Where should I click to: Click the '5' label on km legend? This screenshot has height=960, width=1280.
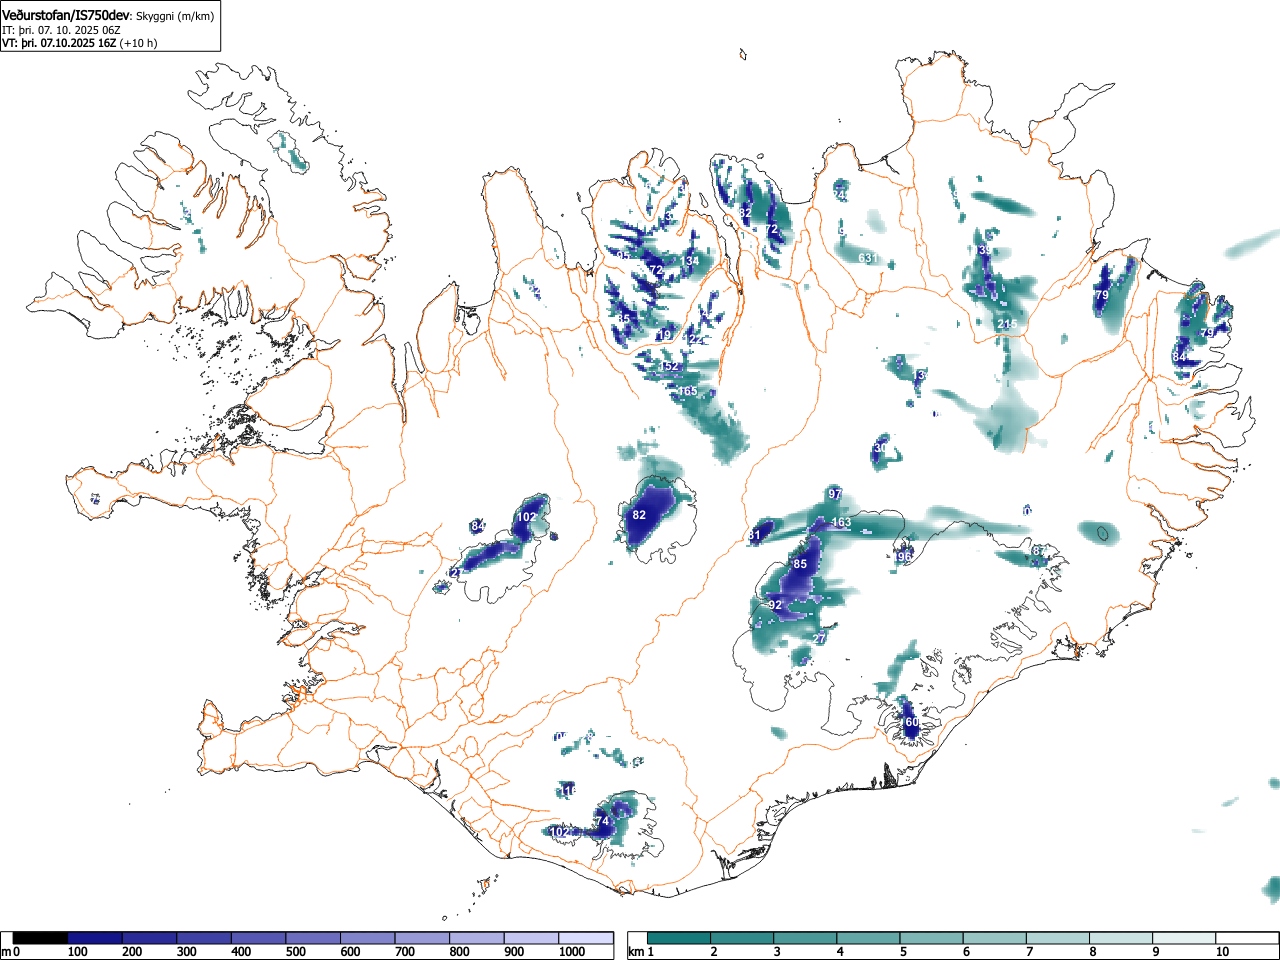tap(903, 952)
